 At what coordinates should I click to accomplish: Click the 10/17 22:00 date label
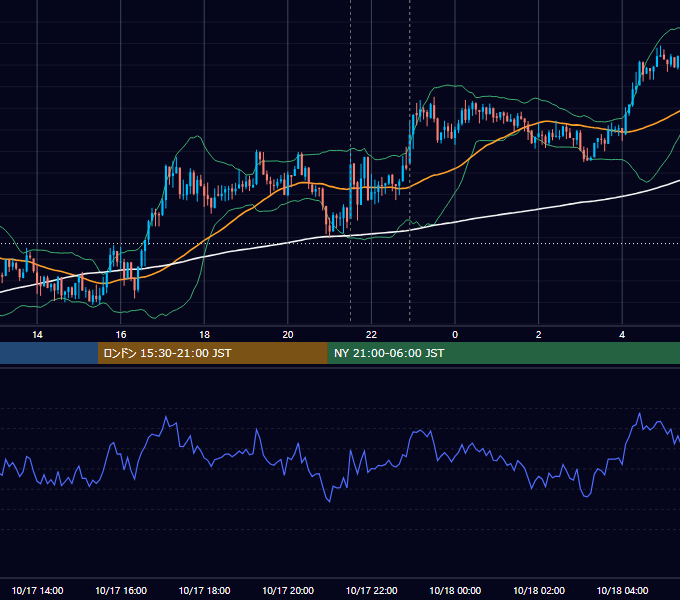click(371, 590)
